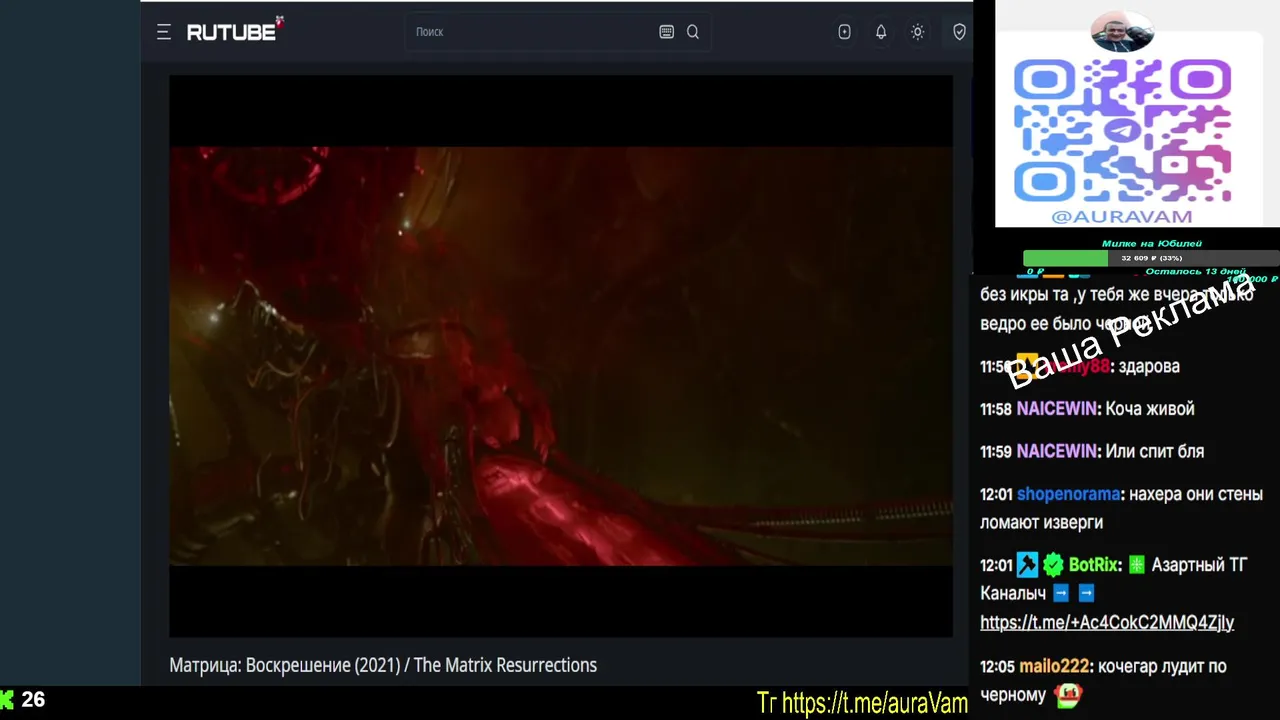Click the streamer avatar above QR code
1280x720 pixels.
[x=1122, y=32]
